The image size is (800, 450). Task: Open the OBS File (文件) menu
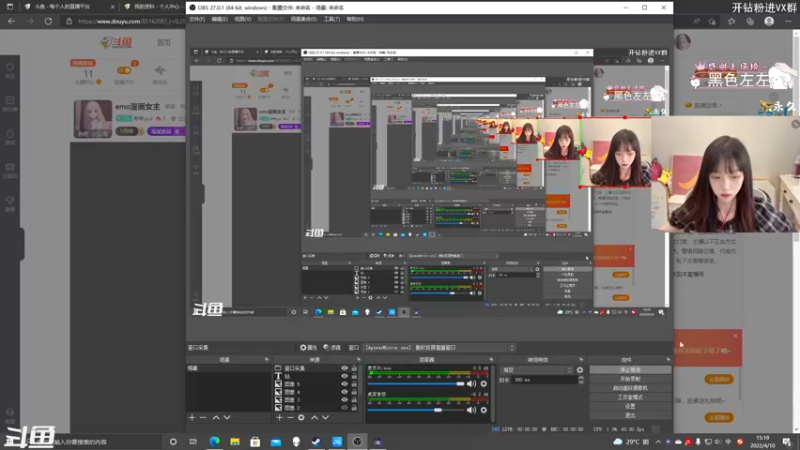point(197,19)
